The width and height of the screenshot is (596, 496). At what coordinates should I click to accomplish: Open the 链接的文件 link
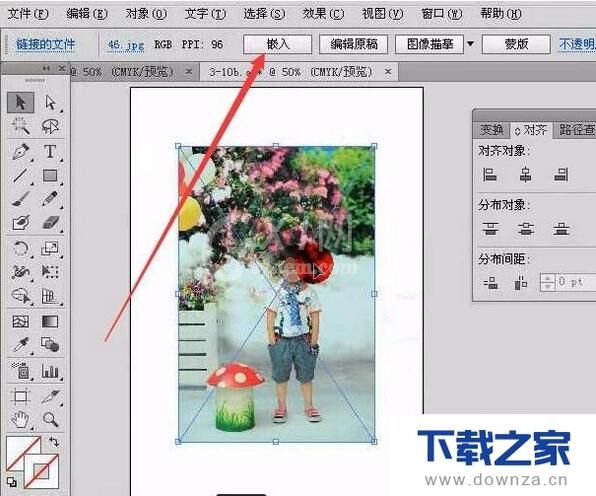(x=46, y=44)
